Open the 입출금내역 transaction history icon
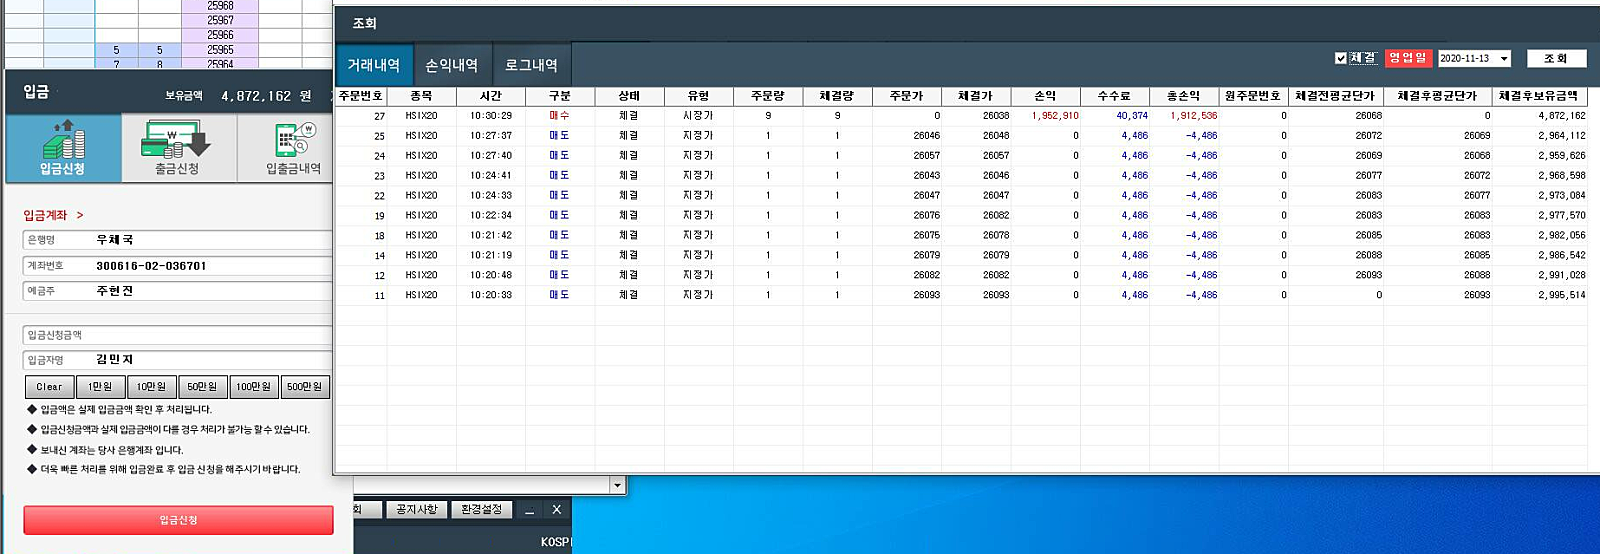The width and height of the screenshot is (1600, 554). 293,147
